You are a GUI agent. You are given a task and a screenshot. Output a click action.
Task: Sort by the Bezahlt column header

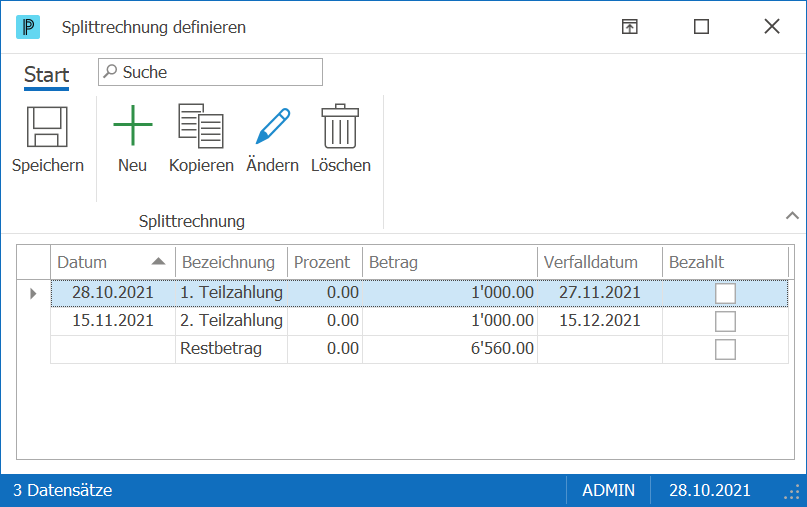(725, 262)
